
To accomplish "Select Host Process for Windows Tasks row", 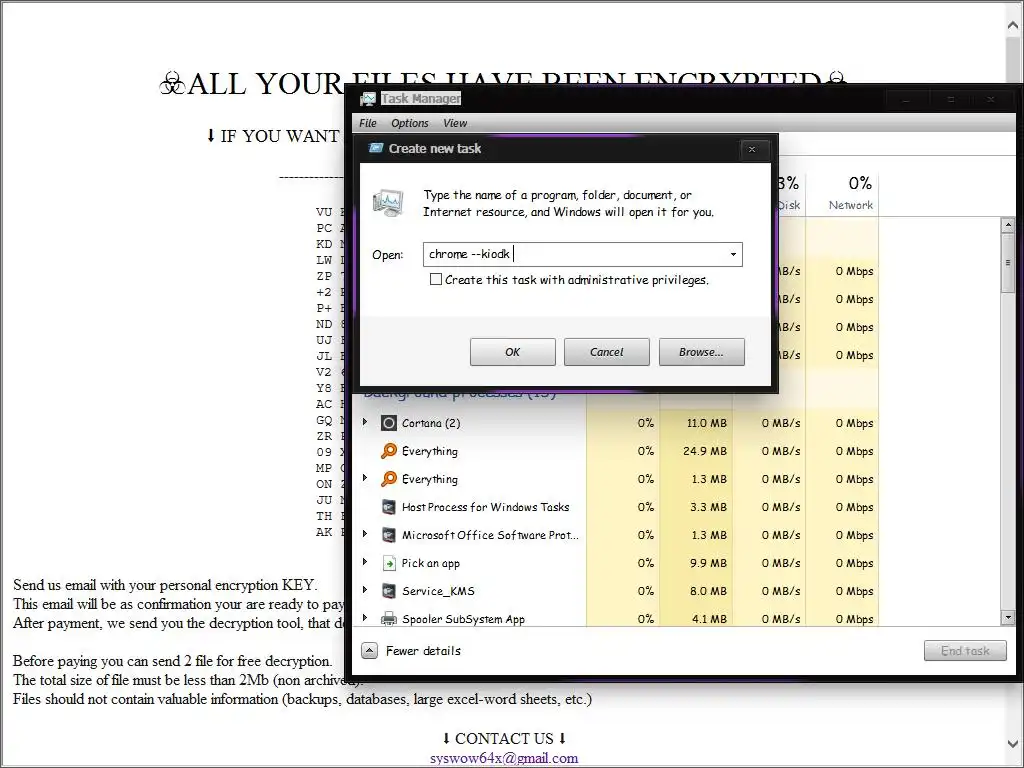I will coord(615,507).
